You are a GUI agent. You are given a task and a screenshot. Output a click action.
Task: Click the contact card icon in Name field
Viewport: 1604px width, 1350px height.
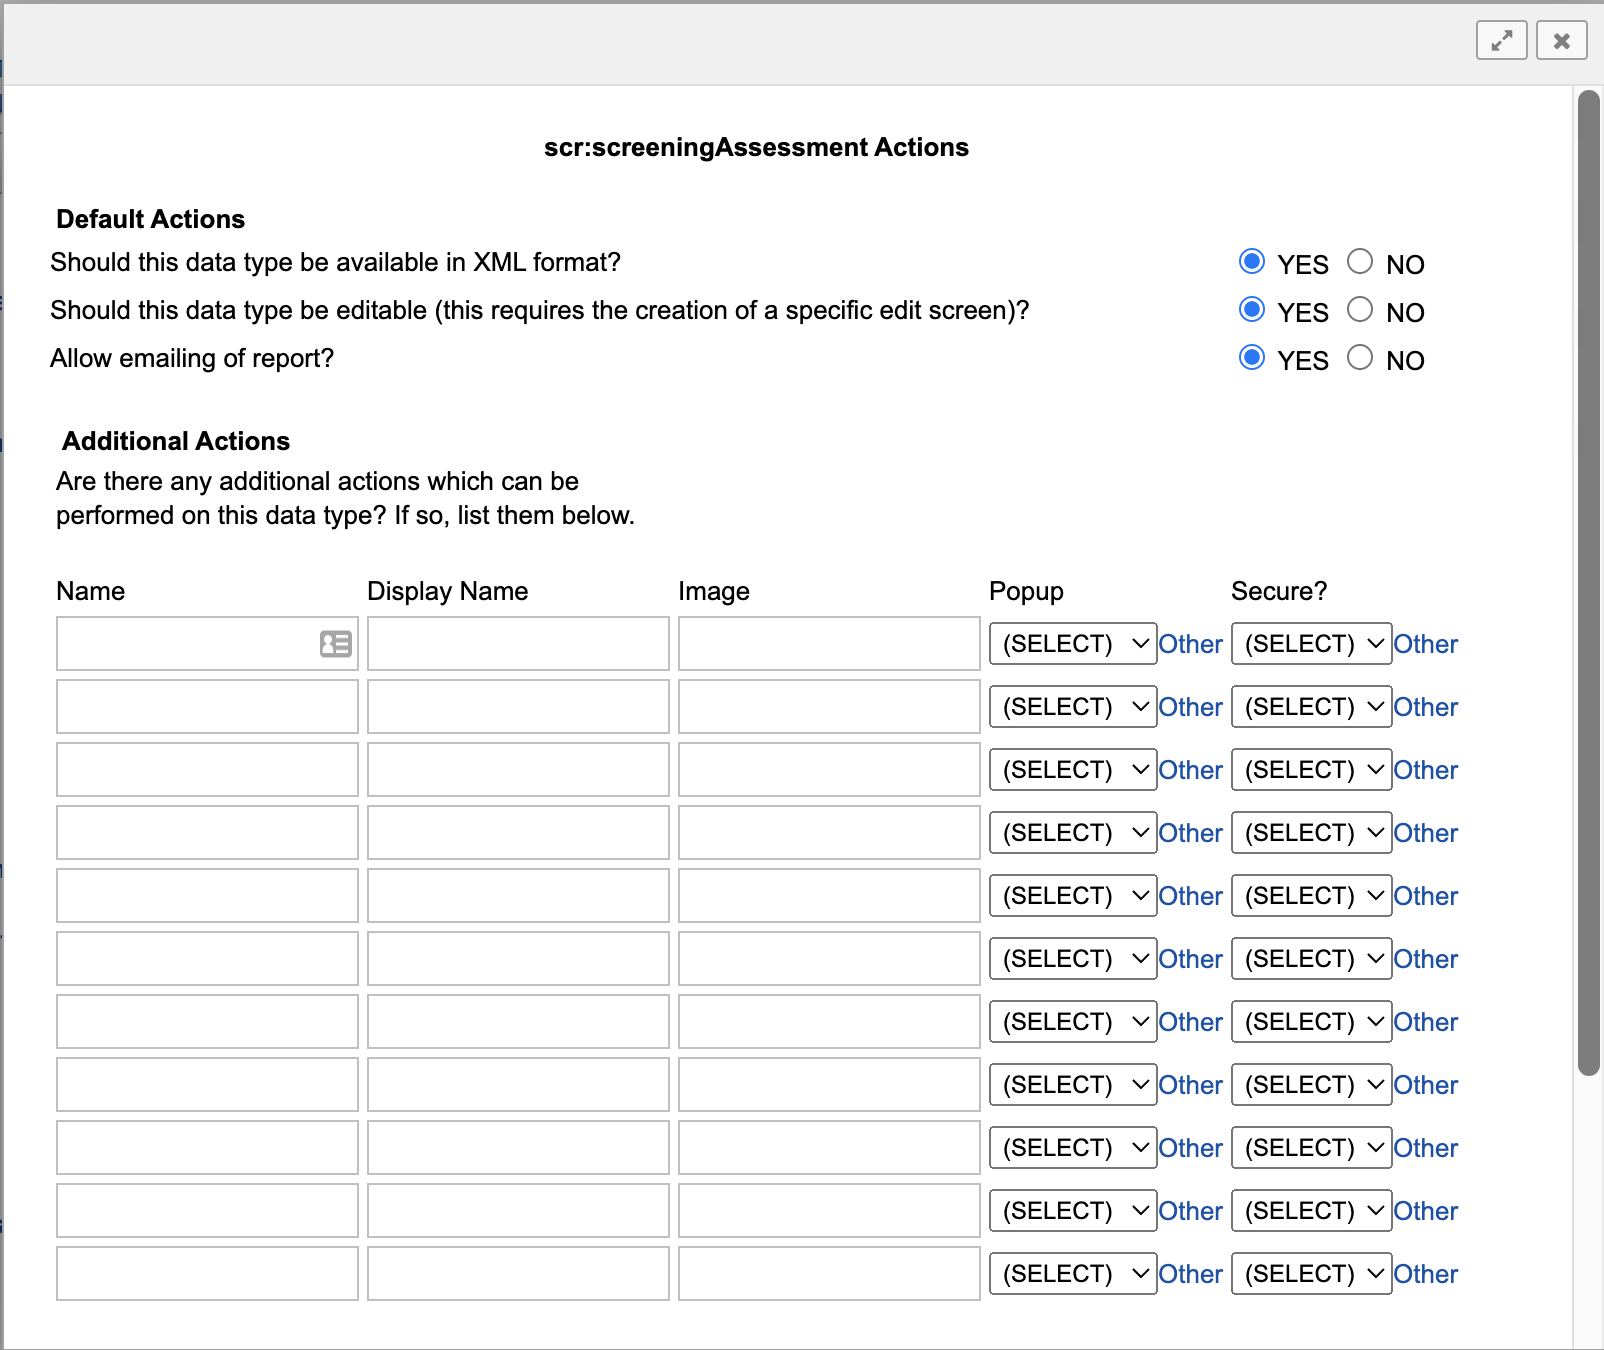pos(335,644)
